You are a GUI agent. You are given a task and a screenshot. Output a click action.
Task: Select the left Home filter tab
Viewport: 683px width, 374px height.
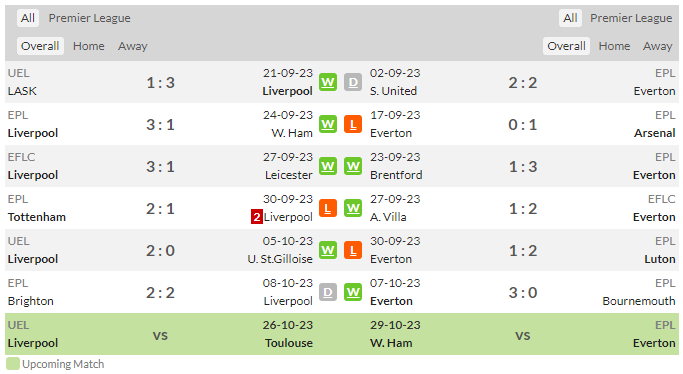tap(89, 46)
